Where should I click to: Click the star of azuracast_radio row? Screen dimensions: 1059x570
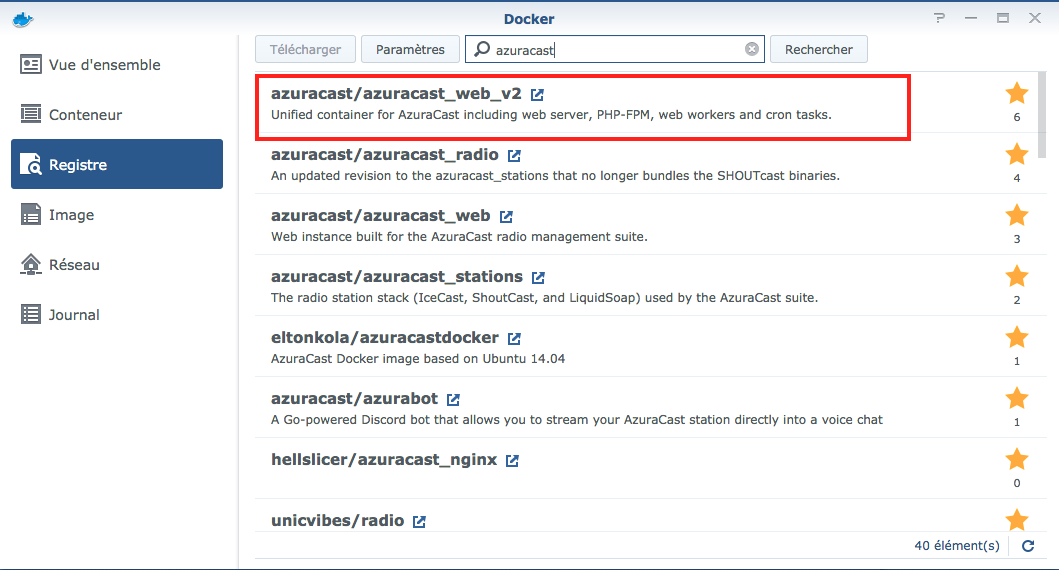click(1016, 154)
